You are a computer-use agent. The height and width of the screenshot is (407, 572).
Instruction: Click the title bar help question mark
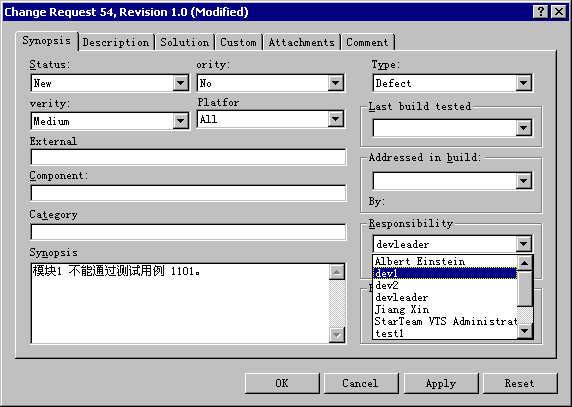coord(541,12)
